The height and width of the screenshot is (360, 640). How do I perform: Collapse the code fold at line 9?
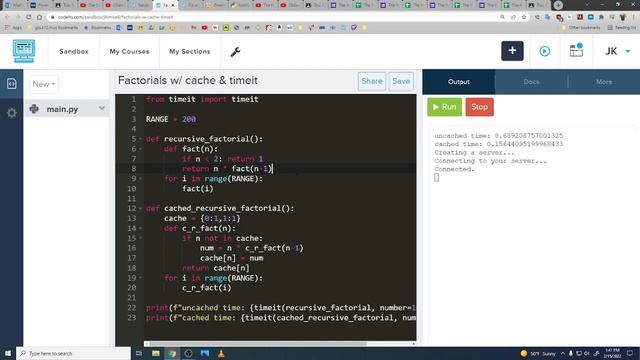point(140,179)
